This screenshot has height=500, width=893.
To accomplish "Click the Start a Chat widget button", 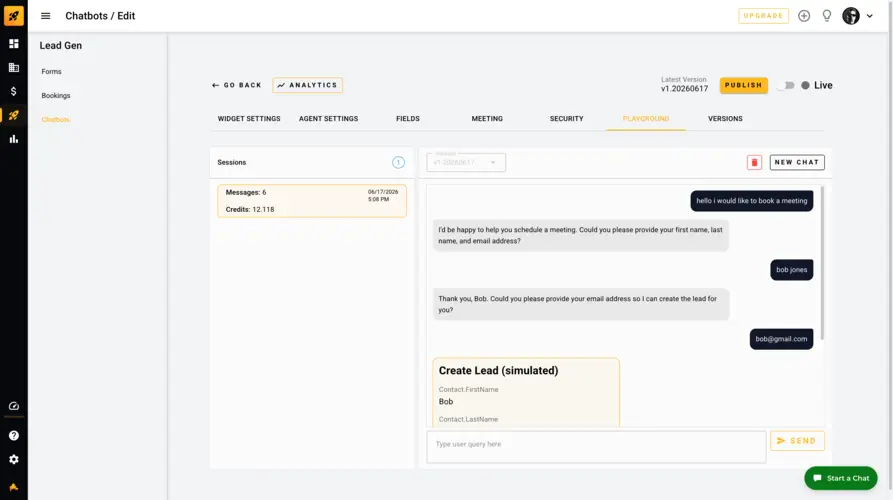I will (x=841, y=478).
